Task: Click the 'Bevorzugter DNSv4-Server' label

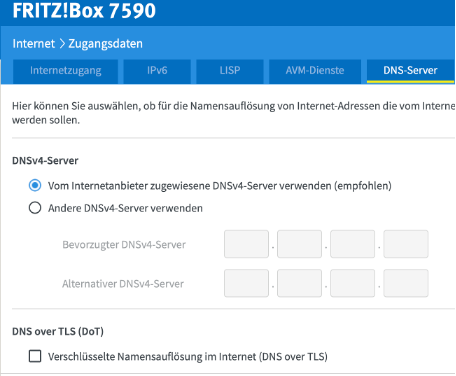Action: [124, 245]
